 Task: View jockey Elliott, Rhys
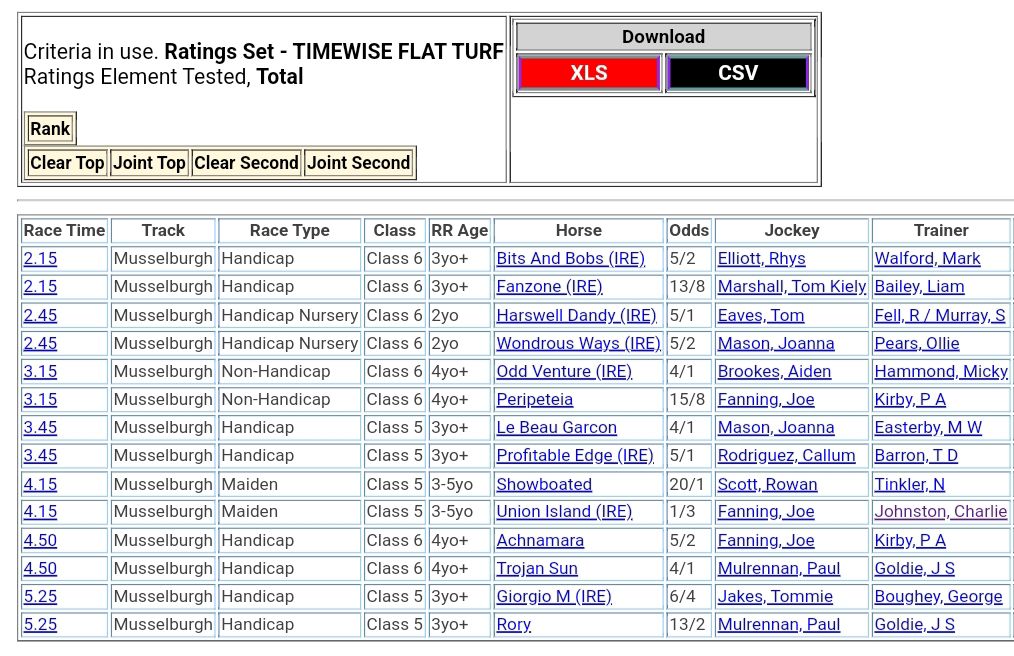(x=761, y=259)
